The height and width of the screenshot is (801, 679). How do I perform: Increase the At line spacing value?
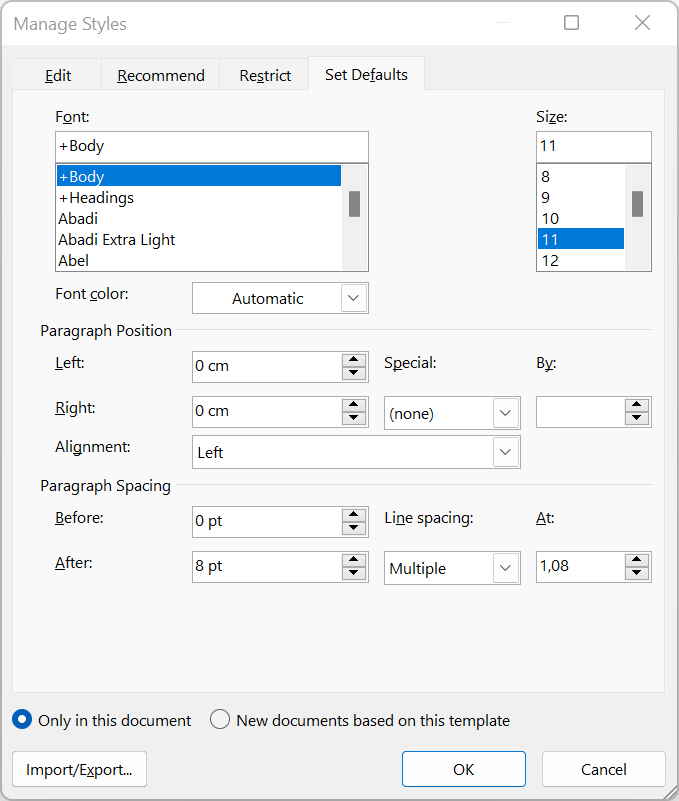point(637,561)
